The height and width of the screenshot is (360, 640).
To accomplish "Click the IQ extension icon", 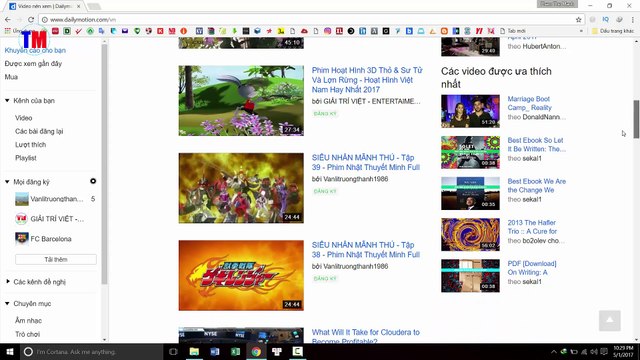I will point(606,20).
